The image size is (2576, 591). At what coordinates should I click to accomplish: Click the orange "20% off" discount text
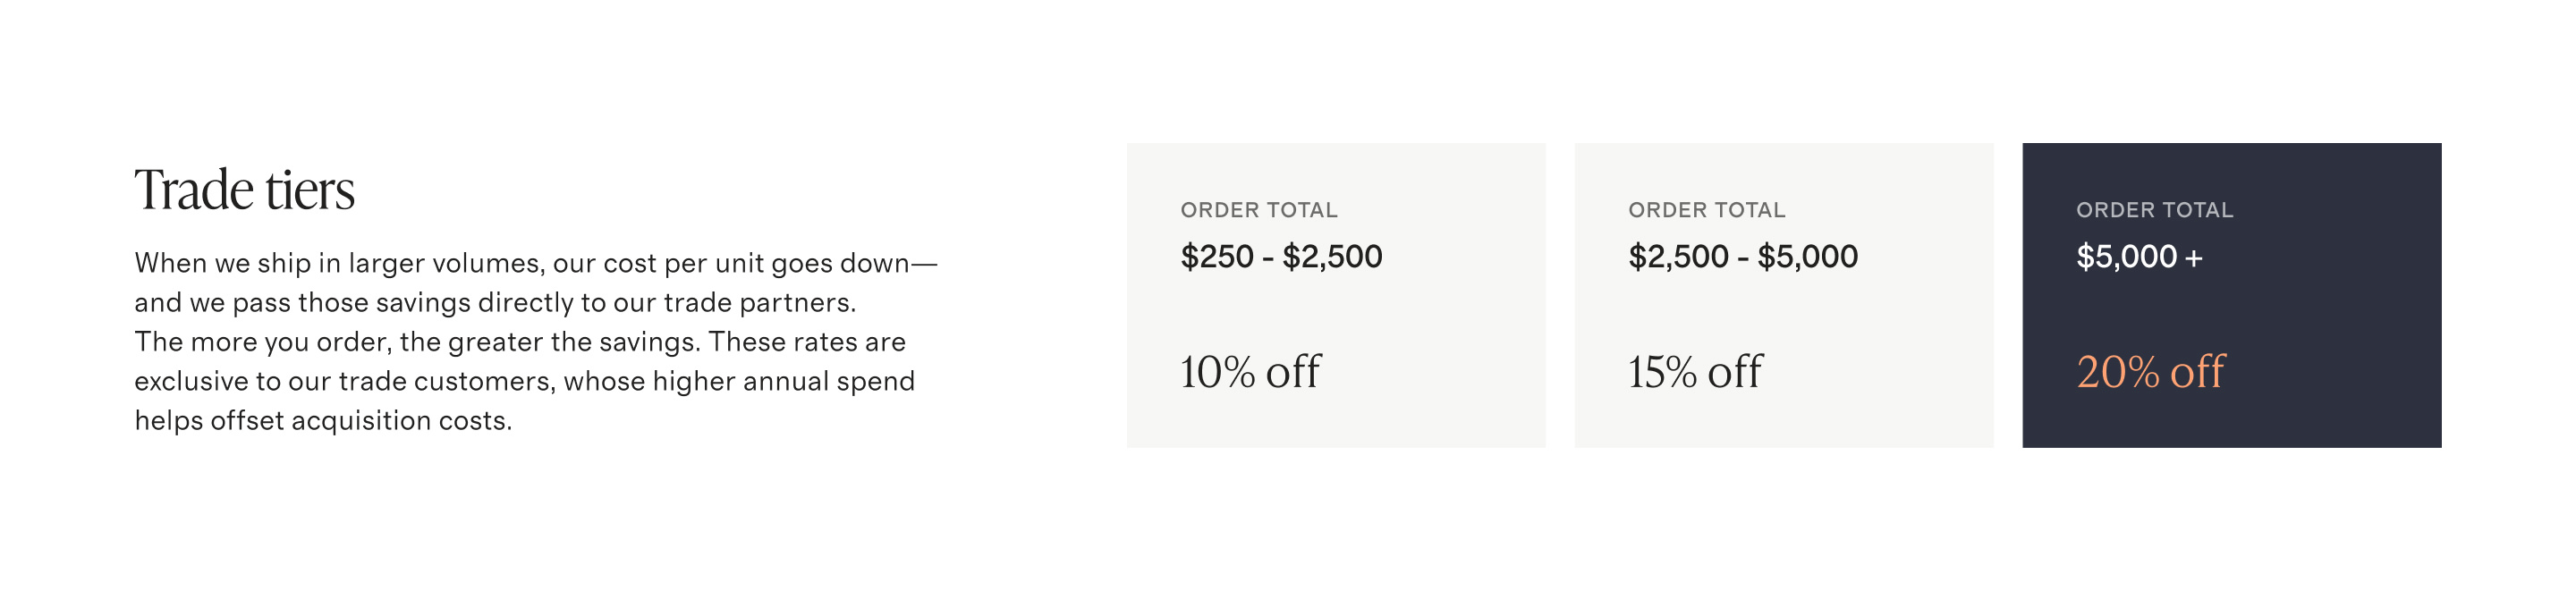(2150, 372)
